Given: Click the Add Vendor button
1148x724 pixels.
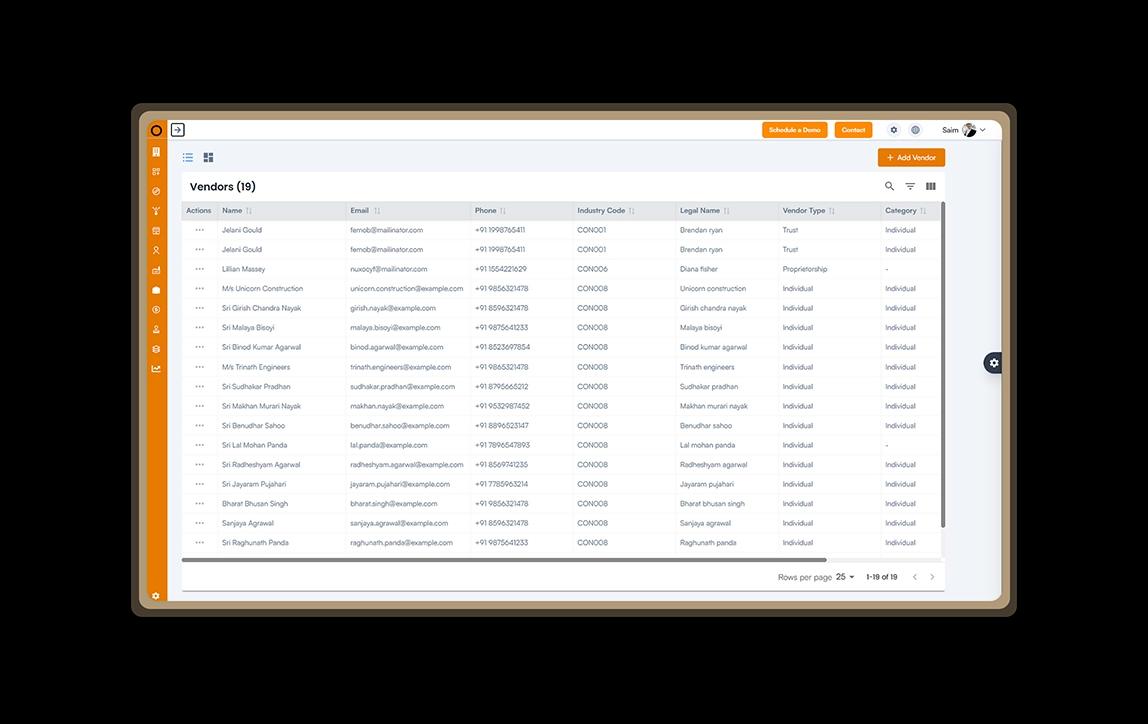Looking at the screenshot, I should tap(910, 157).
